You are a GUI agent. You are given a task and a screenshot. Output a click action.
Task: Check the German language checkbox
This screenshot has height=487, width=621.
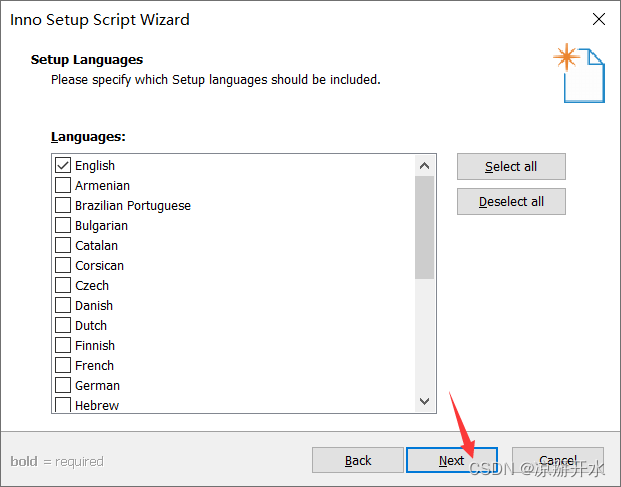[63, 385]
